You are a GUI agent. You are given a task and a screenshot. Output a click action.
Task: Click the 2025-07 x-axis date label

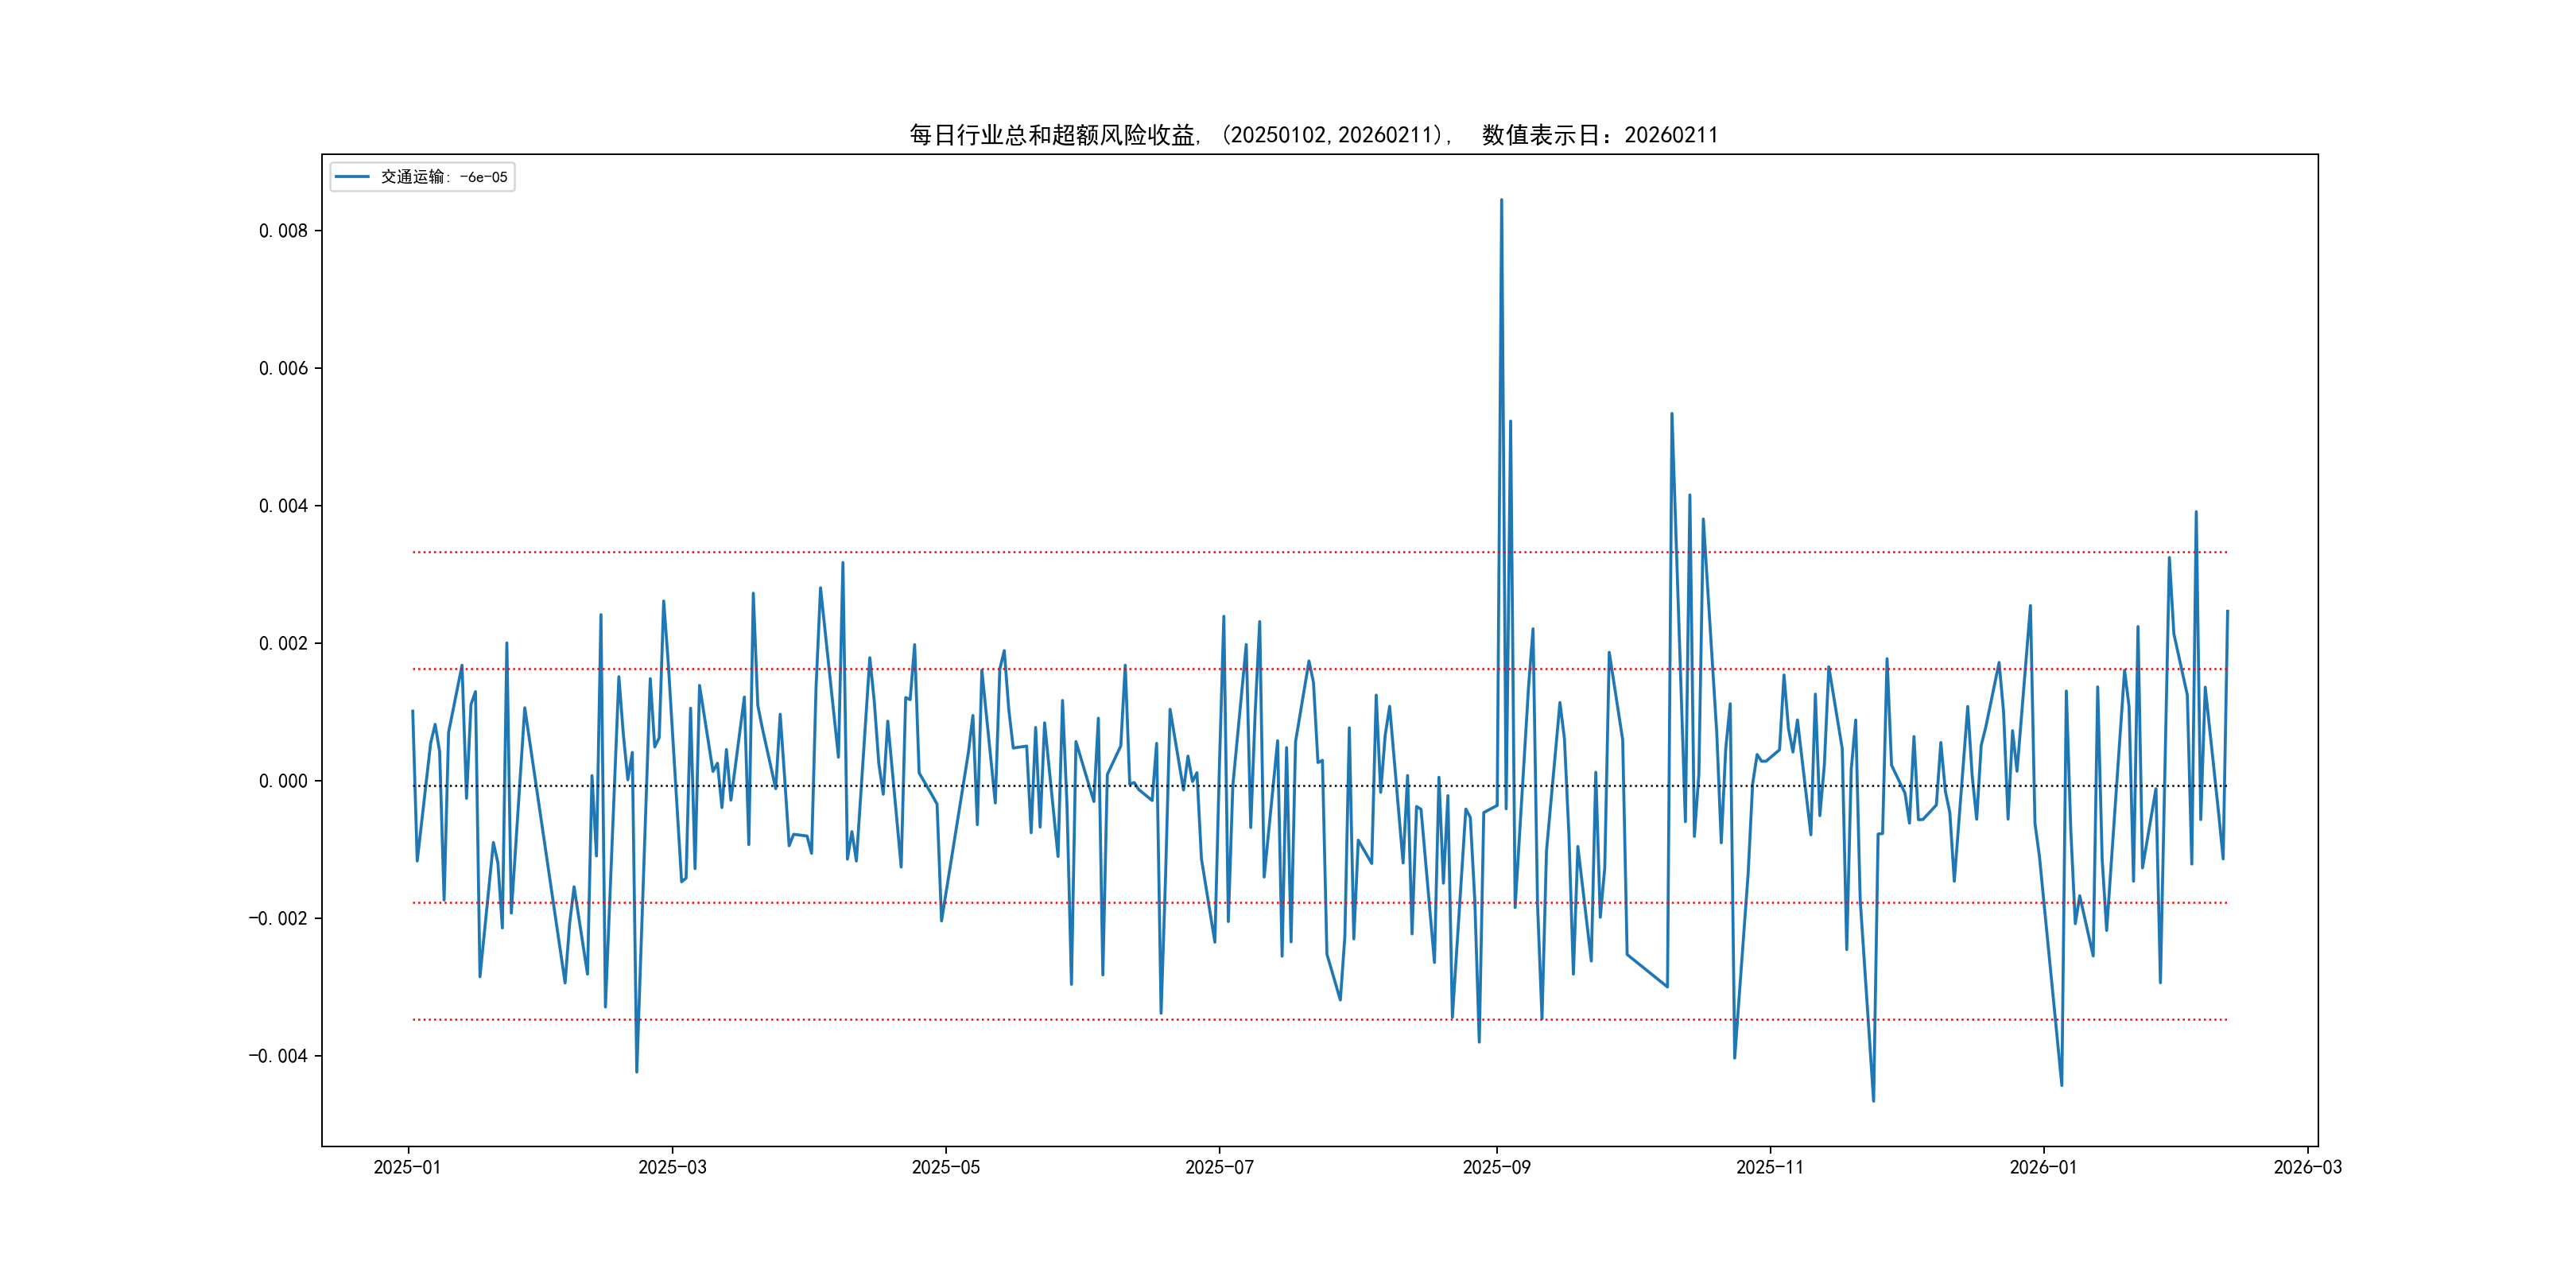point(1219,1167)
